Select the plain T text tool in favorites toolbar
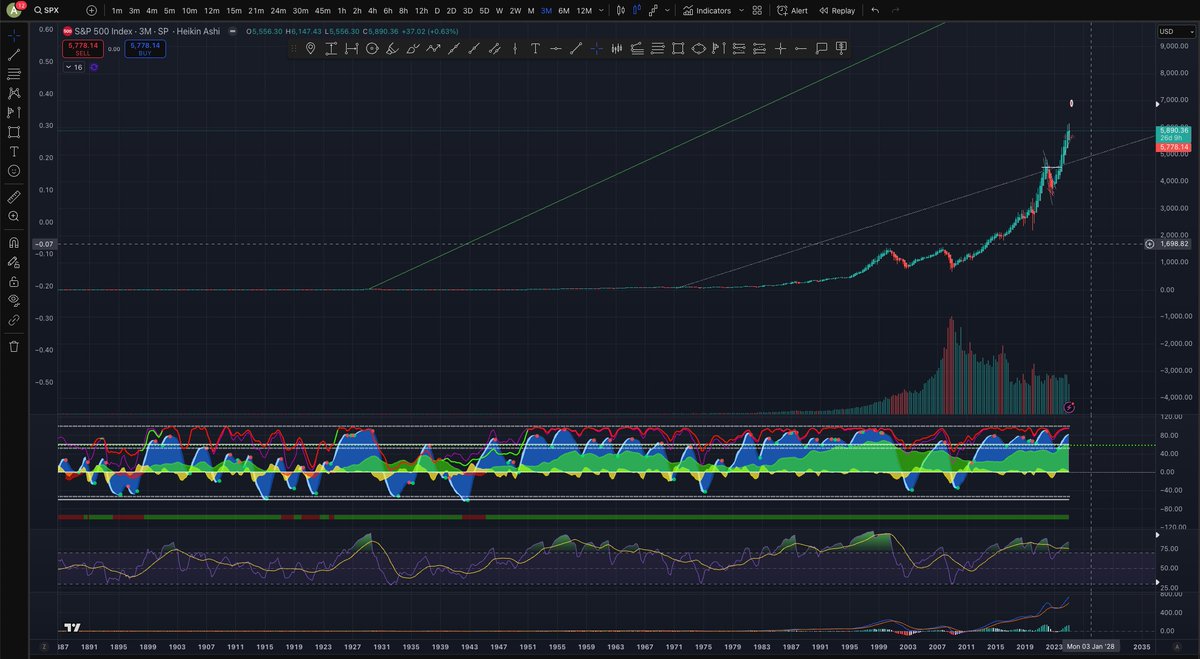Image resolution: width=1200 pixels, height=659 pixels. coord(535,48)
